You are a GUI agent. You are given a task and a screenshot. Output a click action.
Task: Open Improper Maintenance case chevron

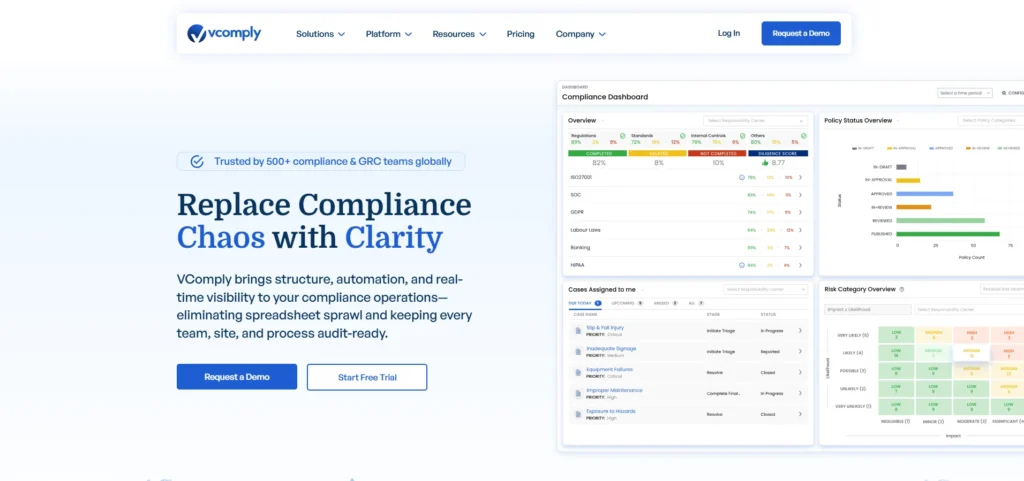point(801,394)
